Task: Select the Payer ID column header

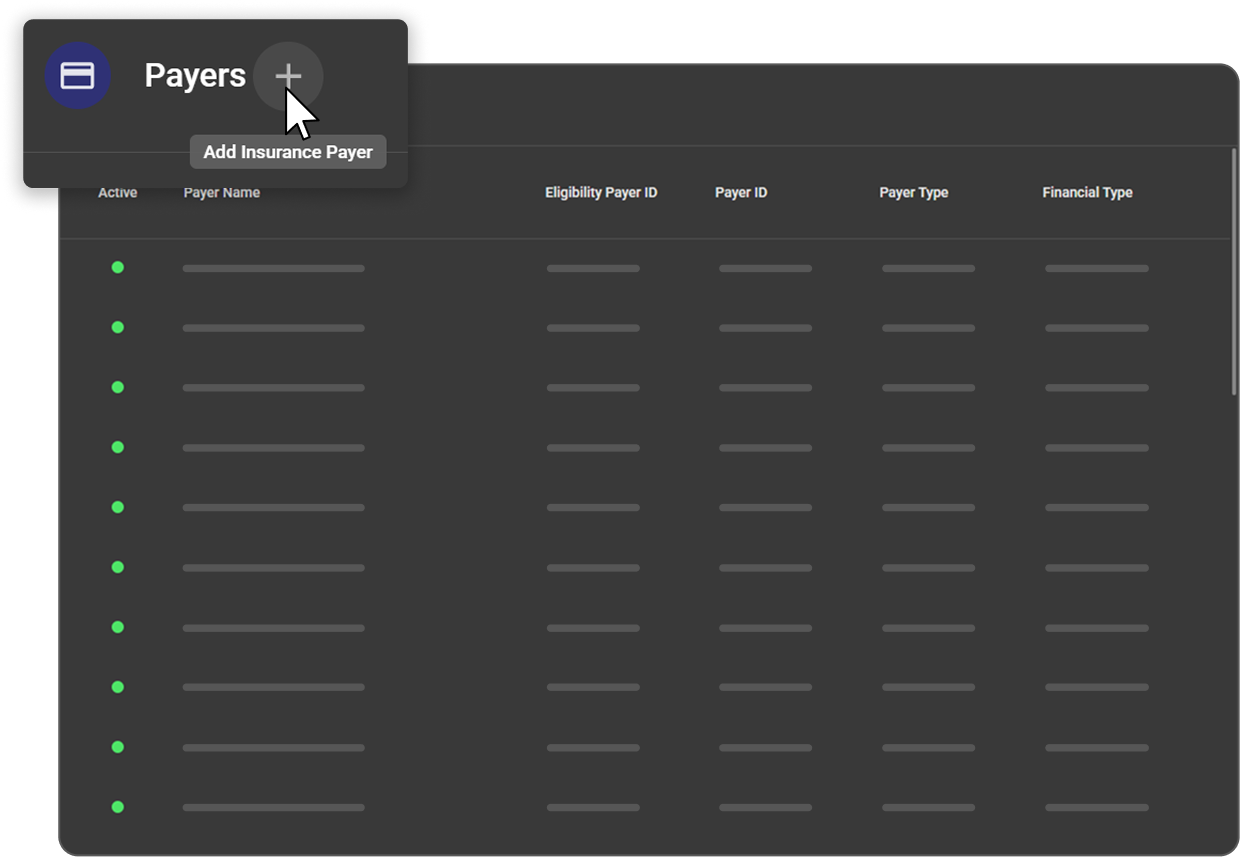Action: (x=741, y=193)
